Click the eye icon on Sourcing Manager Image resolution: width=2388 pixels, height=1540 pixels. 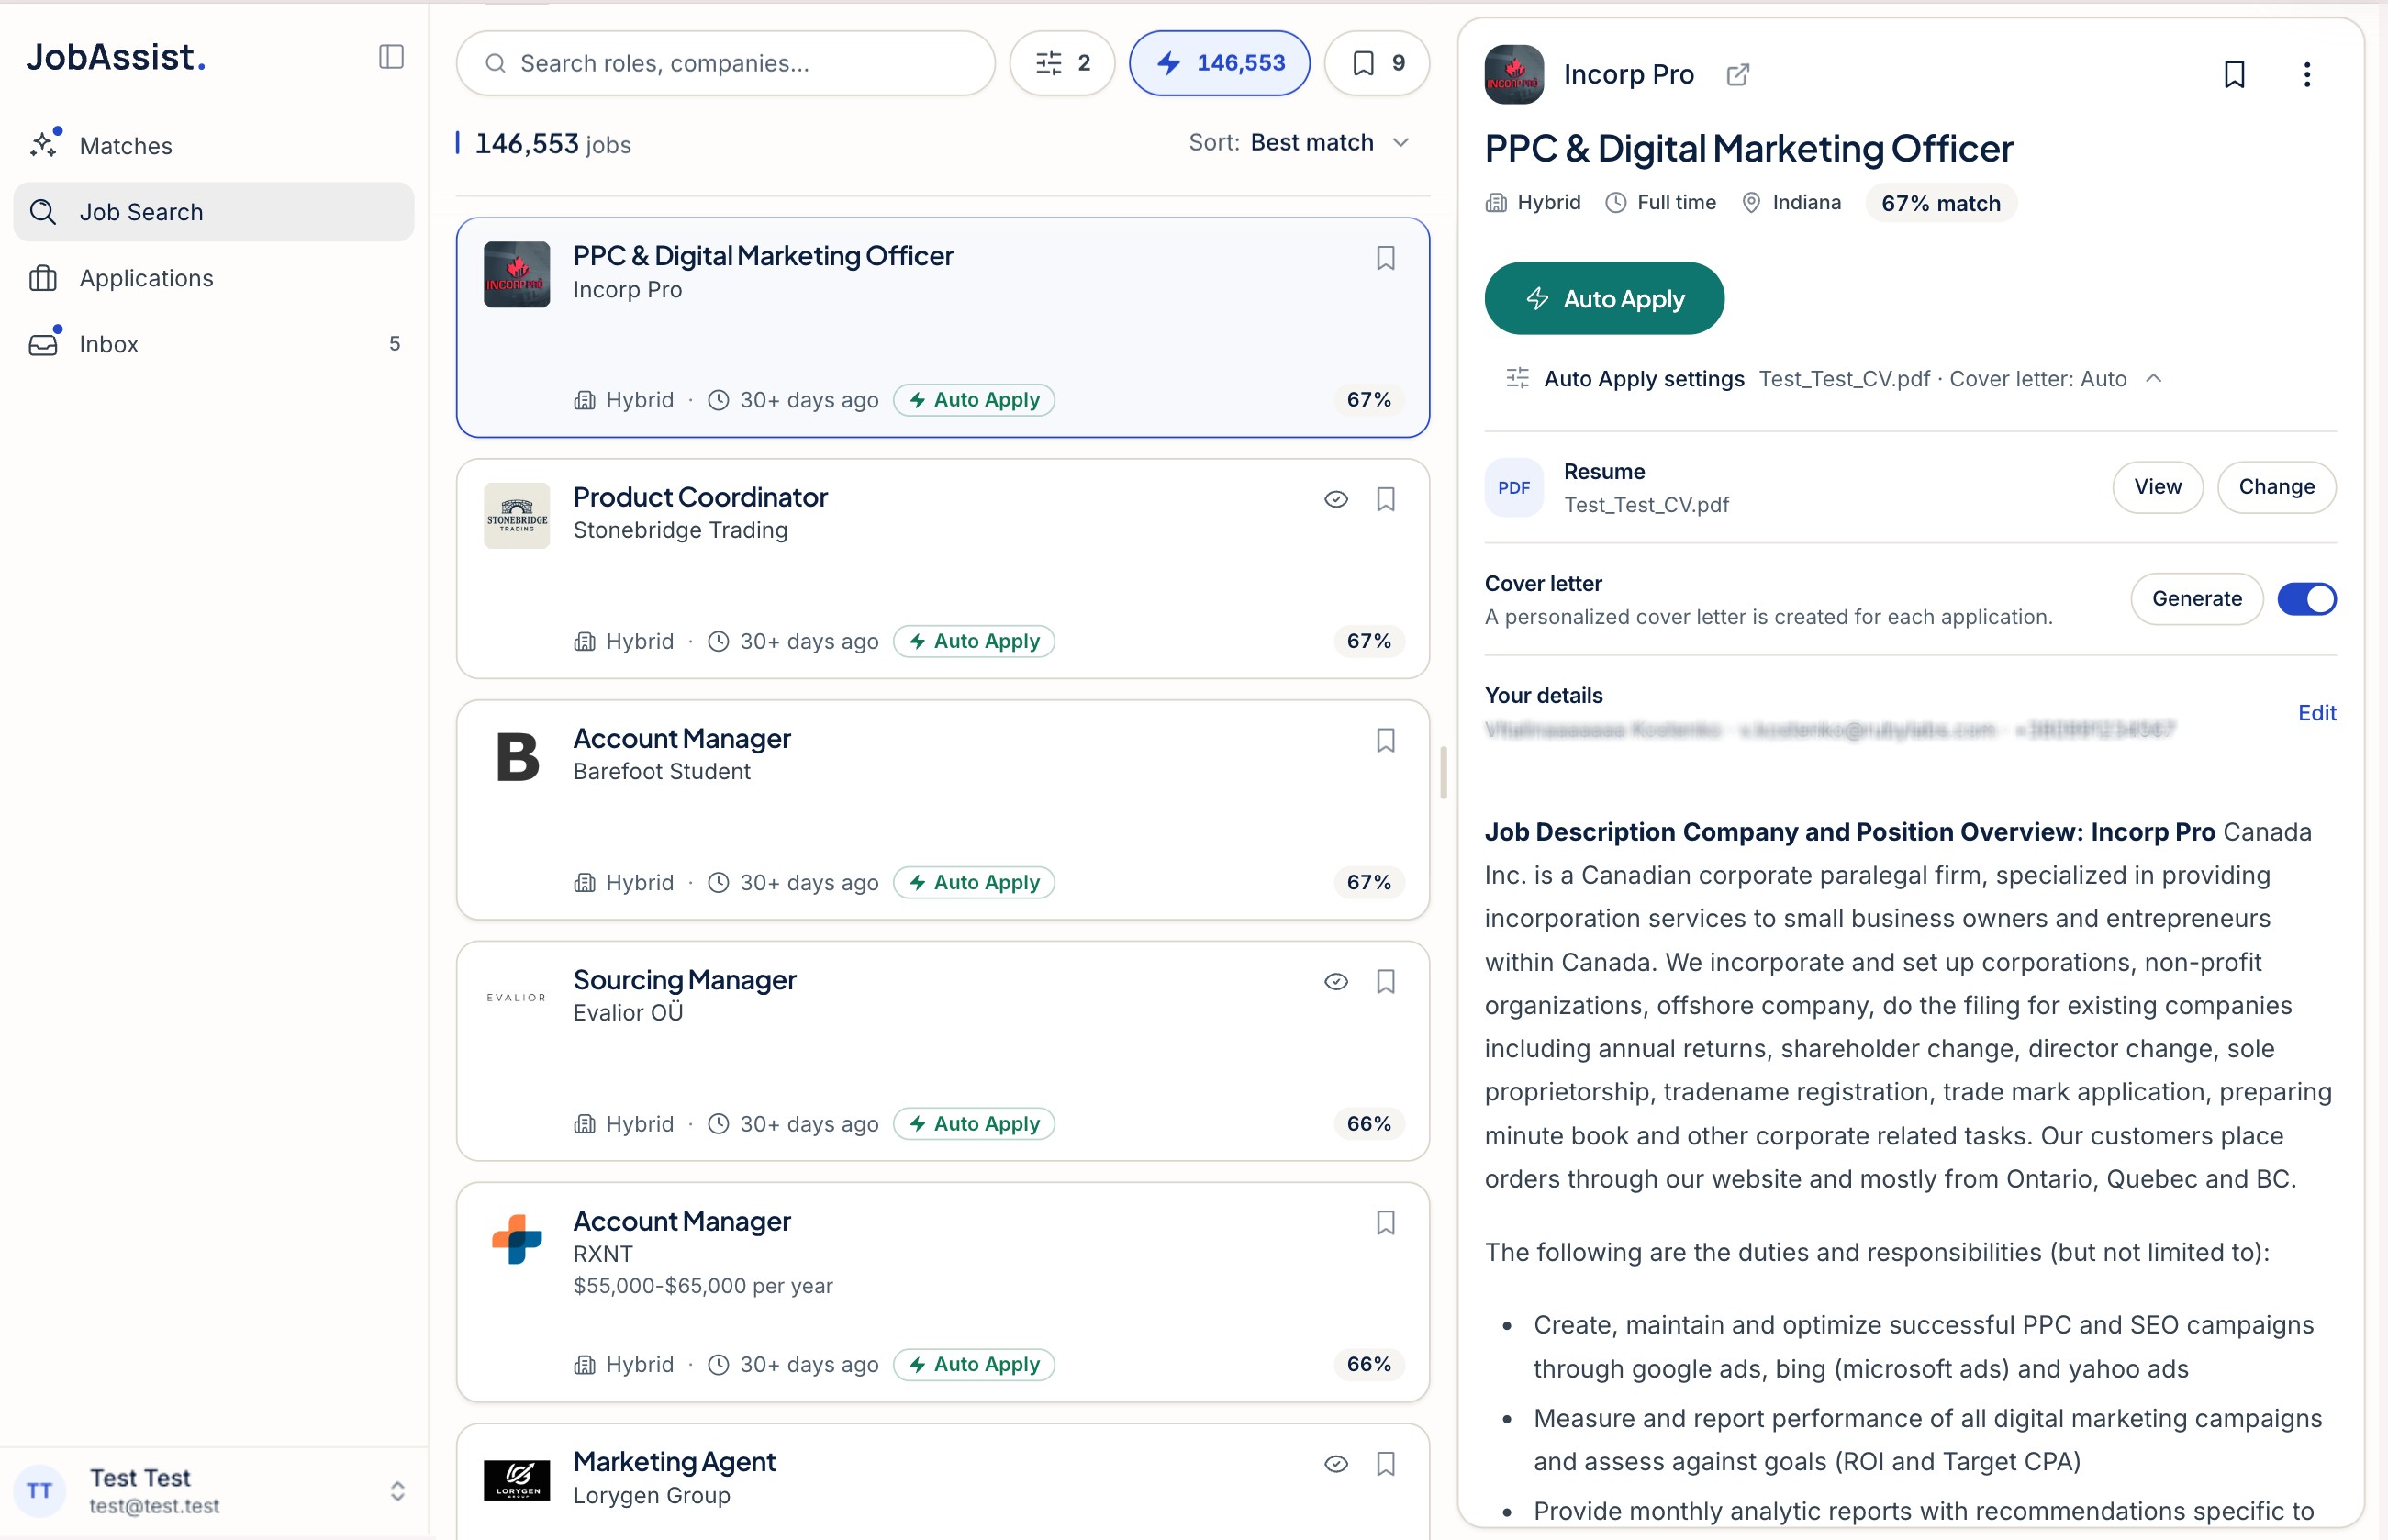click(x=1336, y=981)
